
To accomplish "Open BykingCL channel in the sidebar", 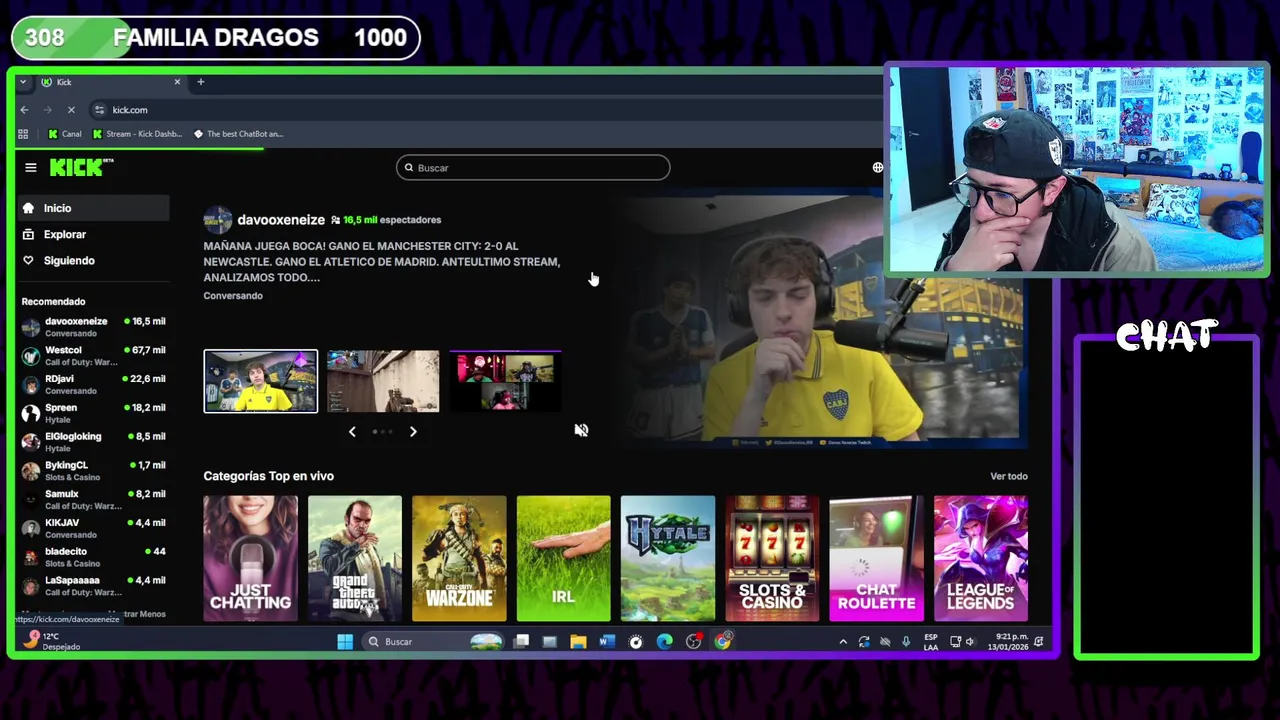I will click(93, 471).
